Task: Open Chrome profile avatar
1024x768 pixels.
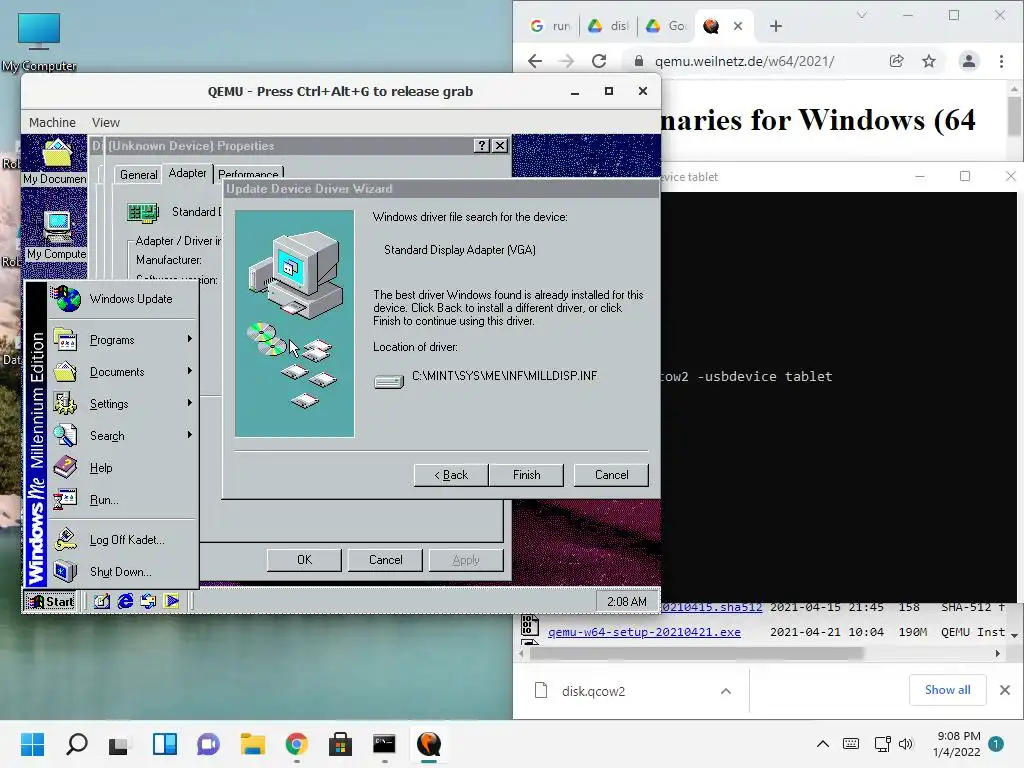Action: [968, 61]
